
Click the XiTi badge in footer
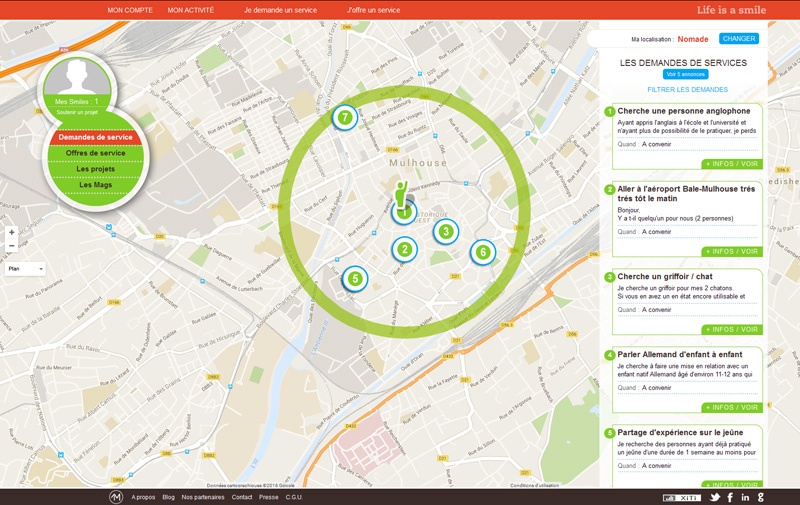click(x=682, y=498)
